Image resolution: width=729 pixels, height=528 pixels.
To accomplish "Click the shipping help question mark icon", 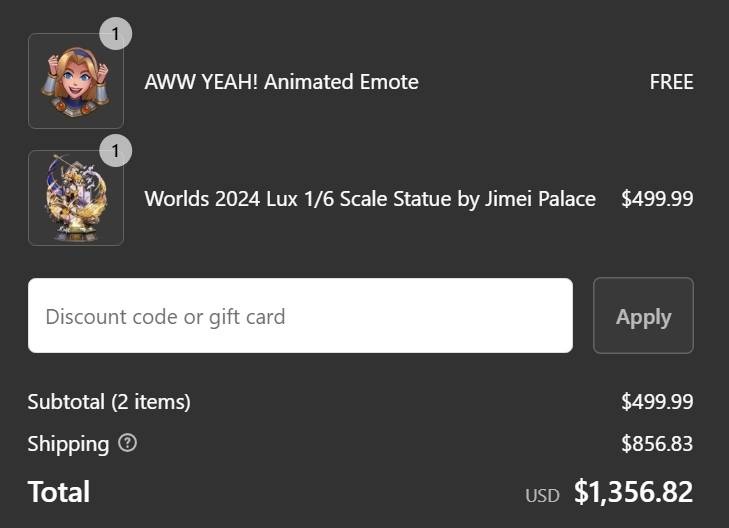I will [x=127, y=443].
